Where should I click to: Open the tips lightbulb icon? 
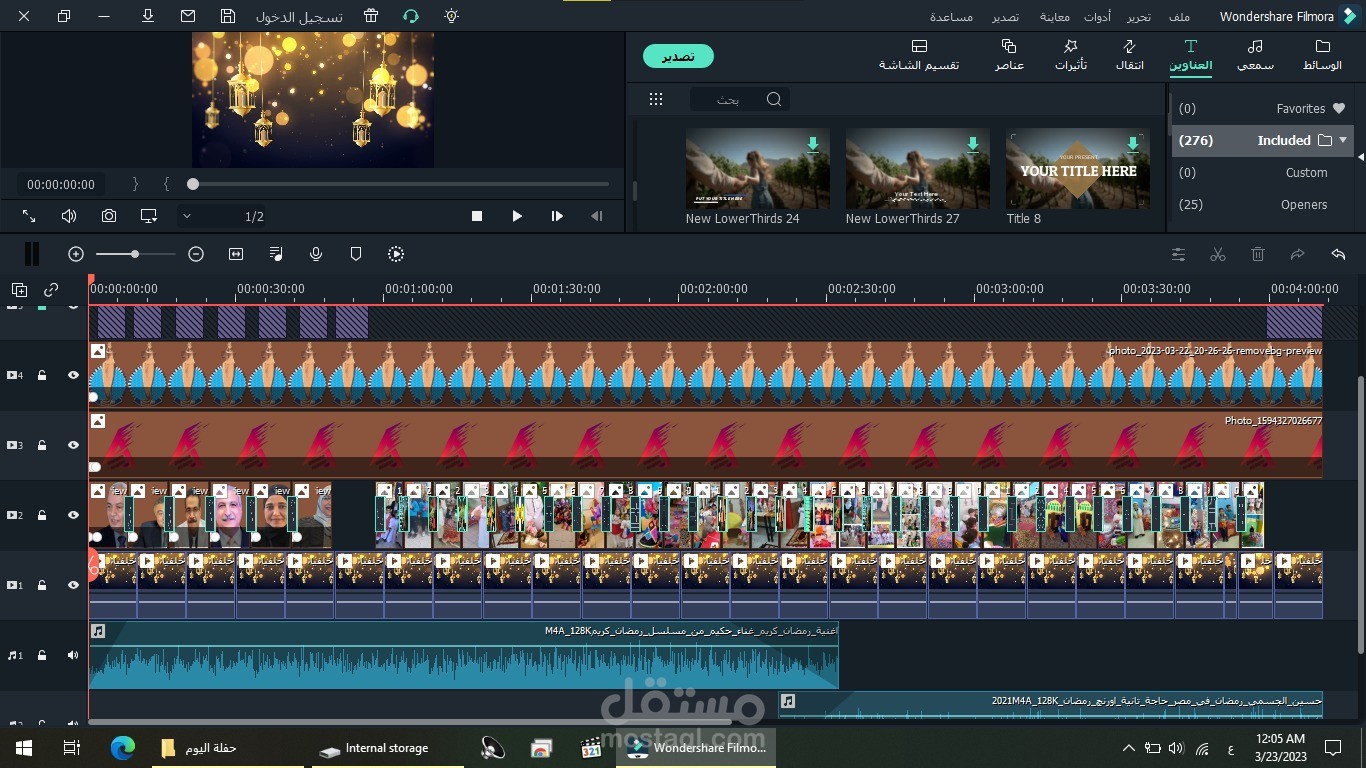pyautogui.click(x=452, y=16)
